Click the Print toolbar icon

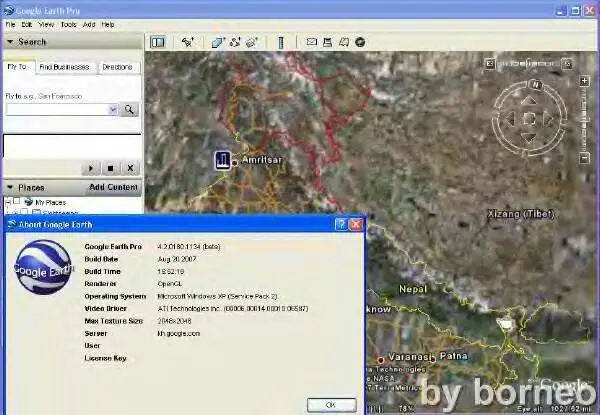[327, 42]
